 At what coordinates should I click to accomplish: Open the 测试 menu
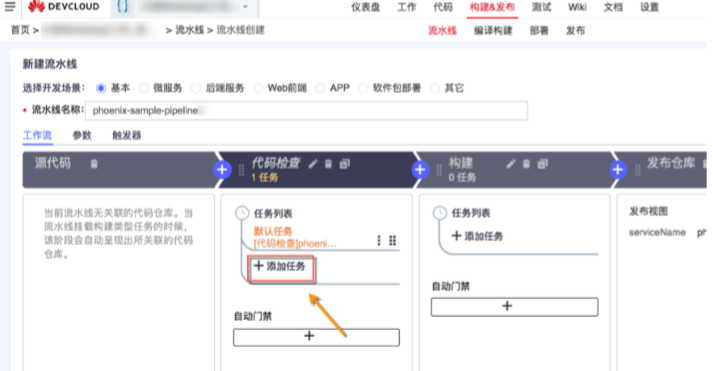pos(541,7)
